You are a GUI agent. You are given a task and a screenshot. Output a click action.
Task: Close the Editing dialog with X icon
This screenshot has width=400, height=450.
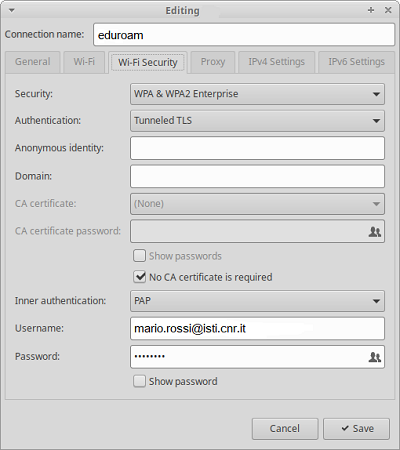pyautogui.click(x=388, y=10)
